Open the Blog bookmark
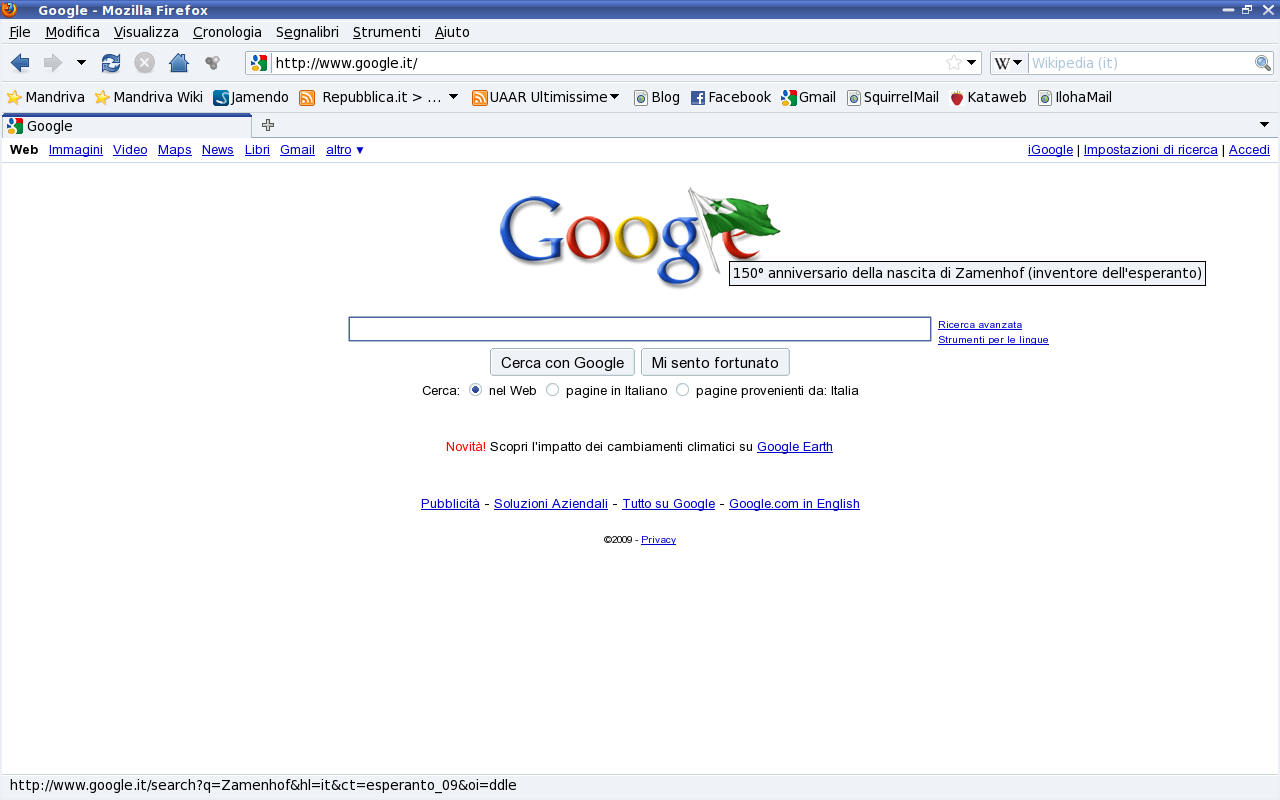This screenshot has width=1280, height=800. pyautogui.click(x=657, y=97)
